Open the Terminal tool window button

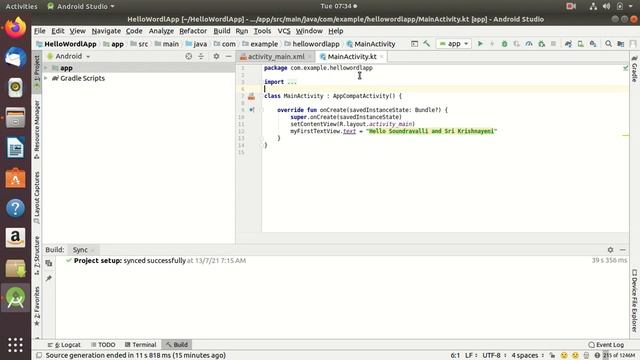pos(140,344)
